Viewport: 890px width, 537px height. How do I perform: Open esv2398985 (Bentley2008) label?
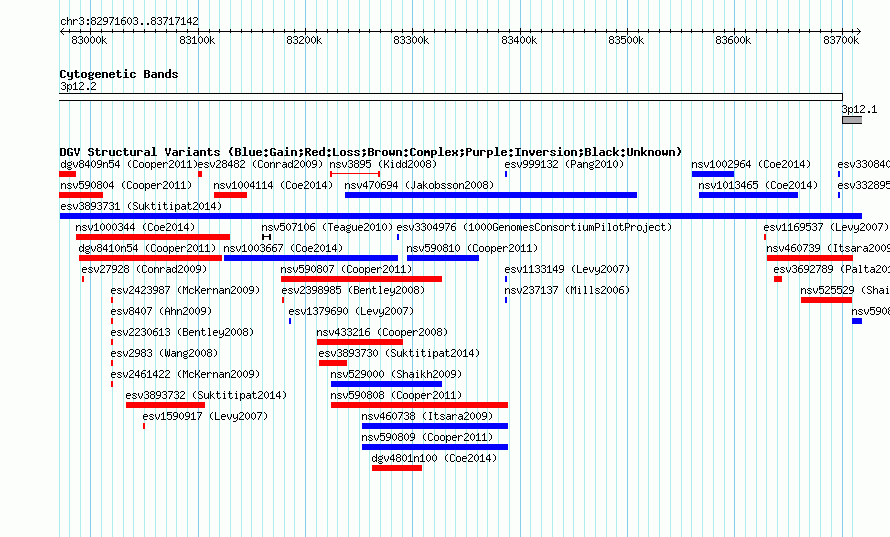click(353, 291)
